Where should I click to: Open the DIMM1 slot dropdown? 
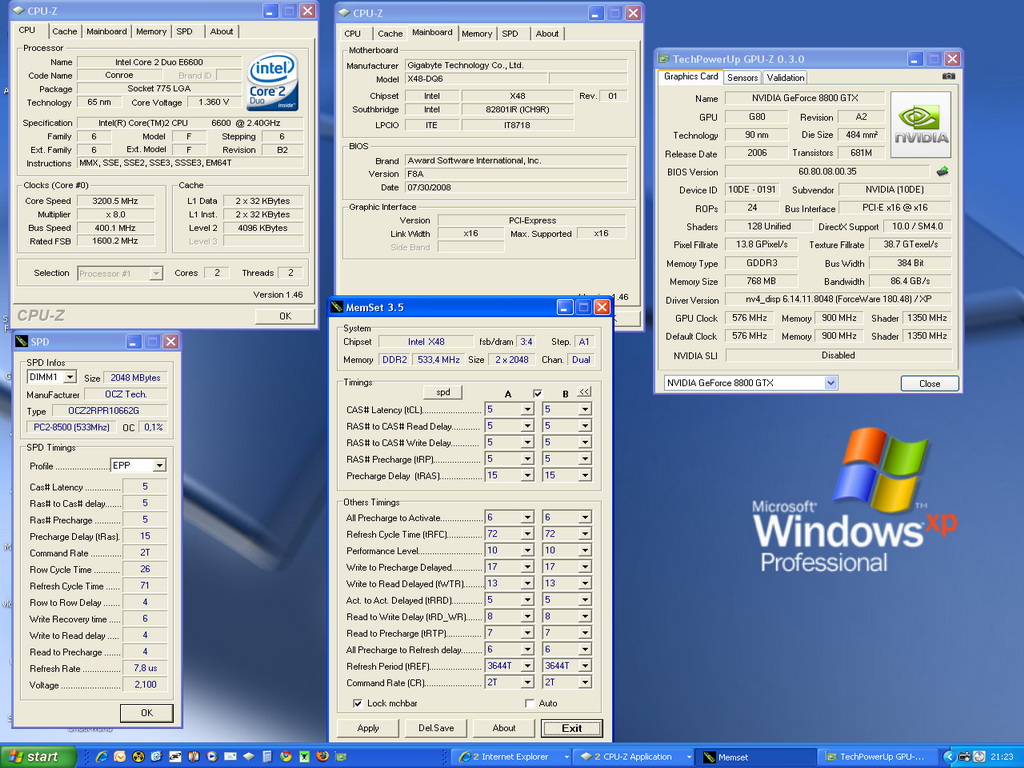pos(70,377)
